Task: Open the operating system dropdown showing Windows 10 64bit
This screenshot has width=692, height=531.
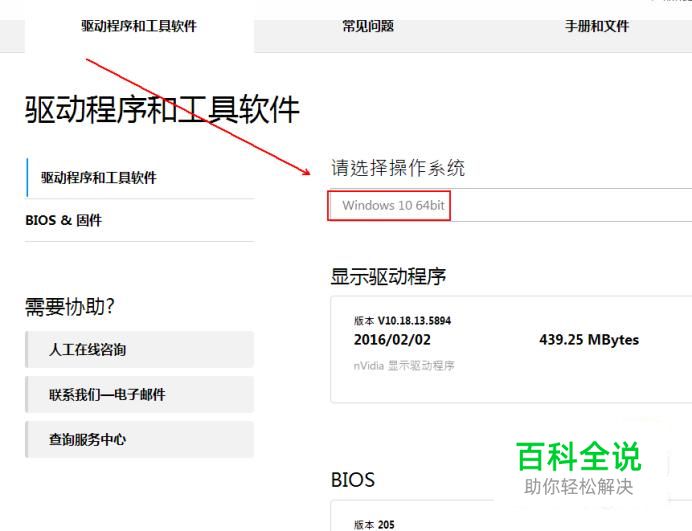Action: point(509,205)
